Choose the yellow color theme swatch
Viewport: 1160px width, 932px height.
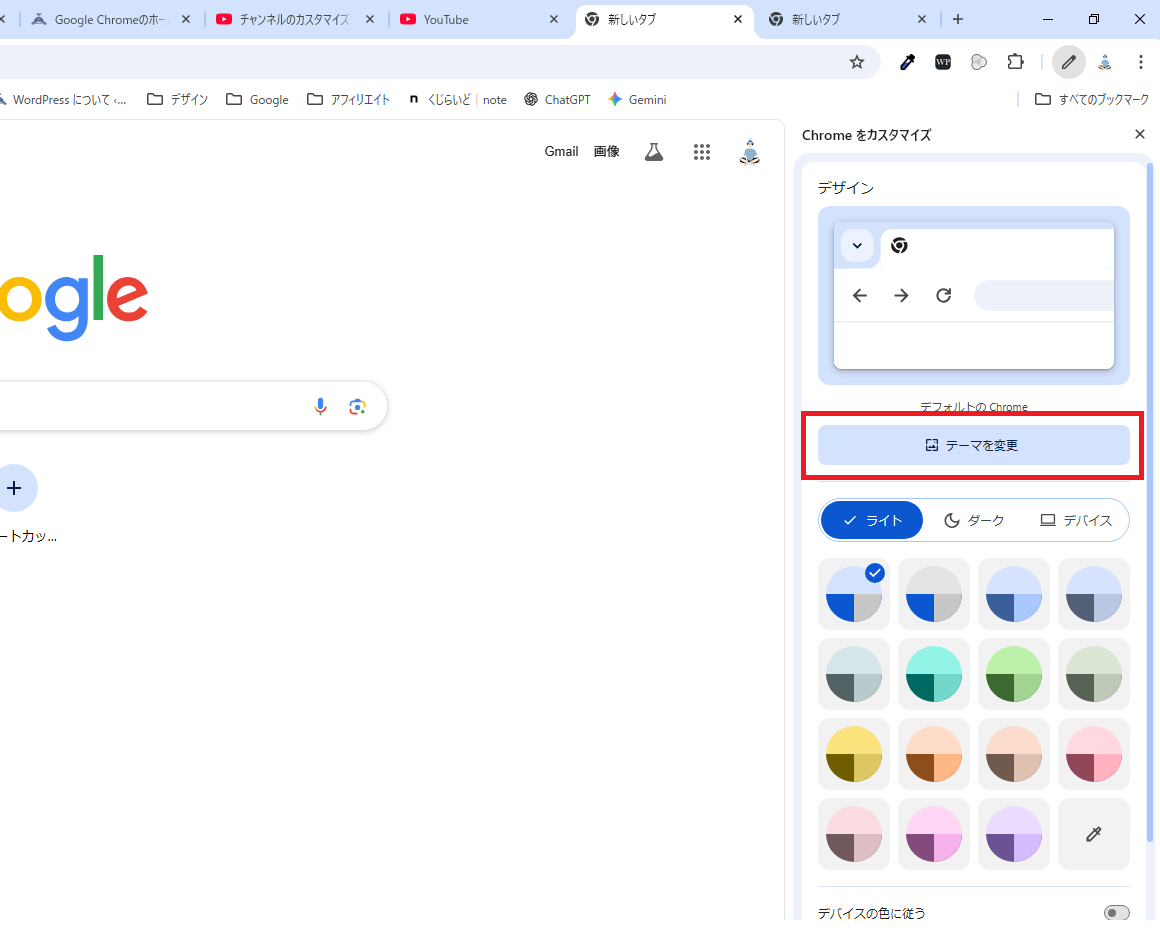854,754
